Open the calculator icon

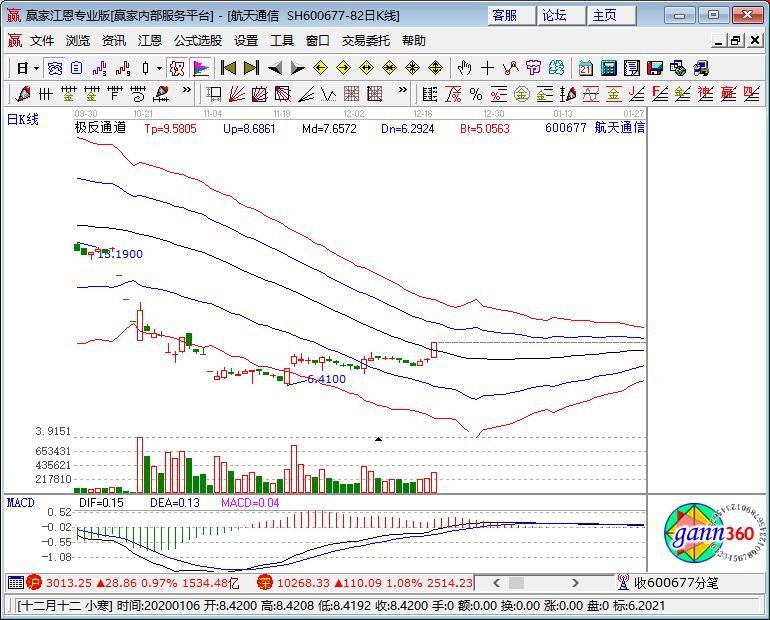(609, 68)
